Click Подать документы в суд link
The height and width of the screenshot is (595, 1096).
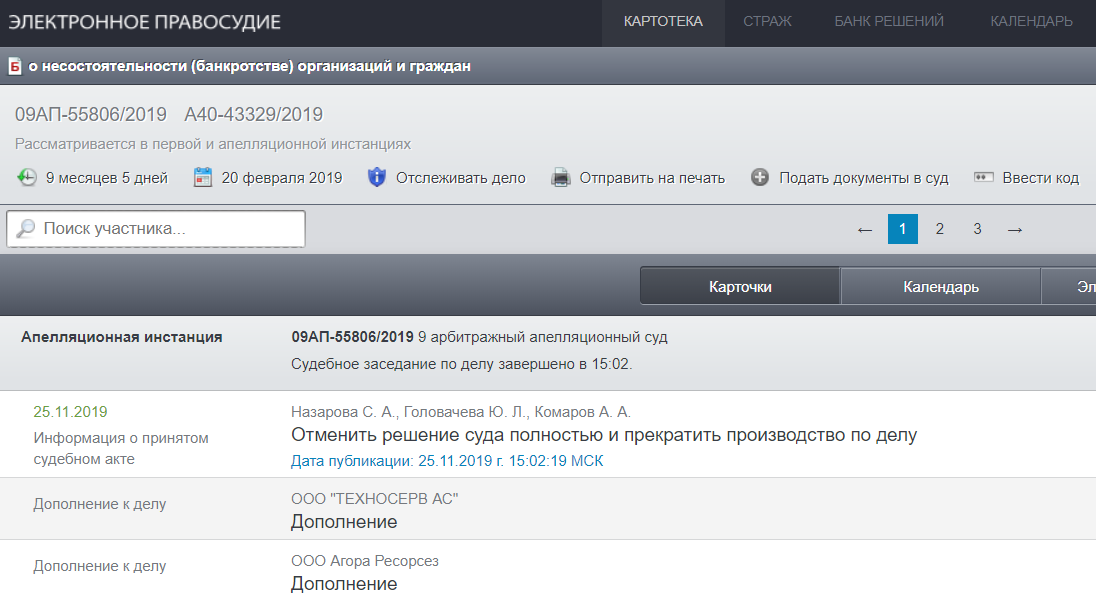coord(864,178)
